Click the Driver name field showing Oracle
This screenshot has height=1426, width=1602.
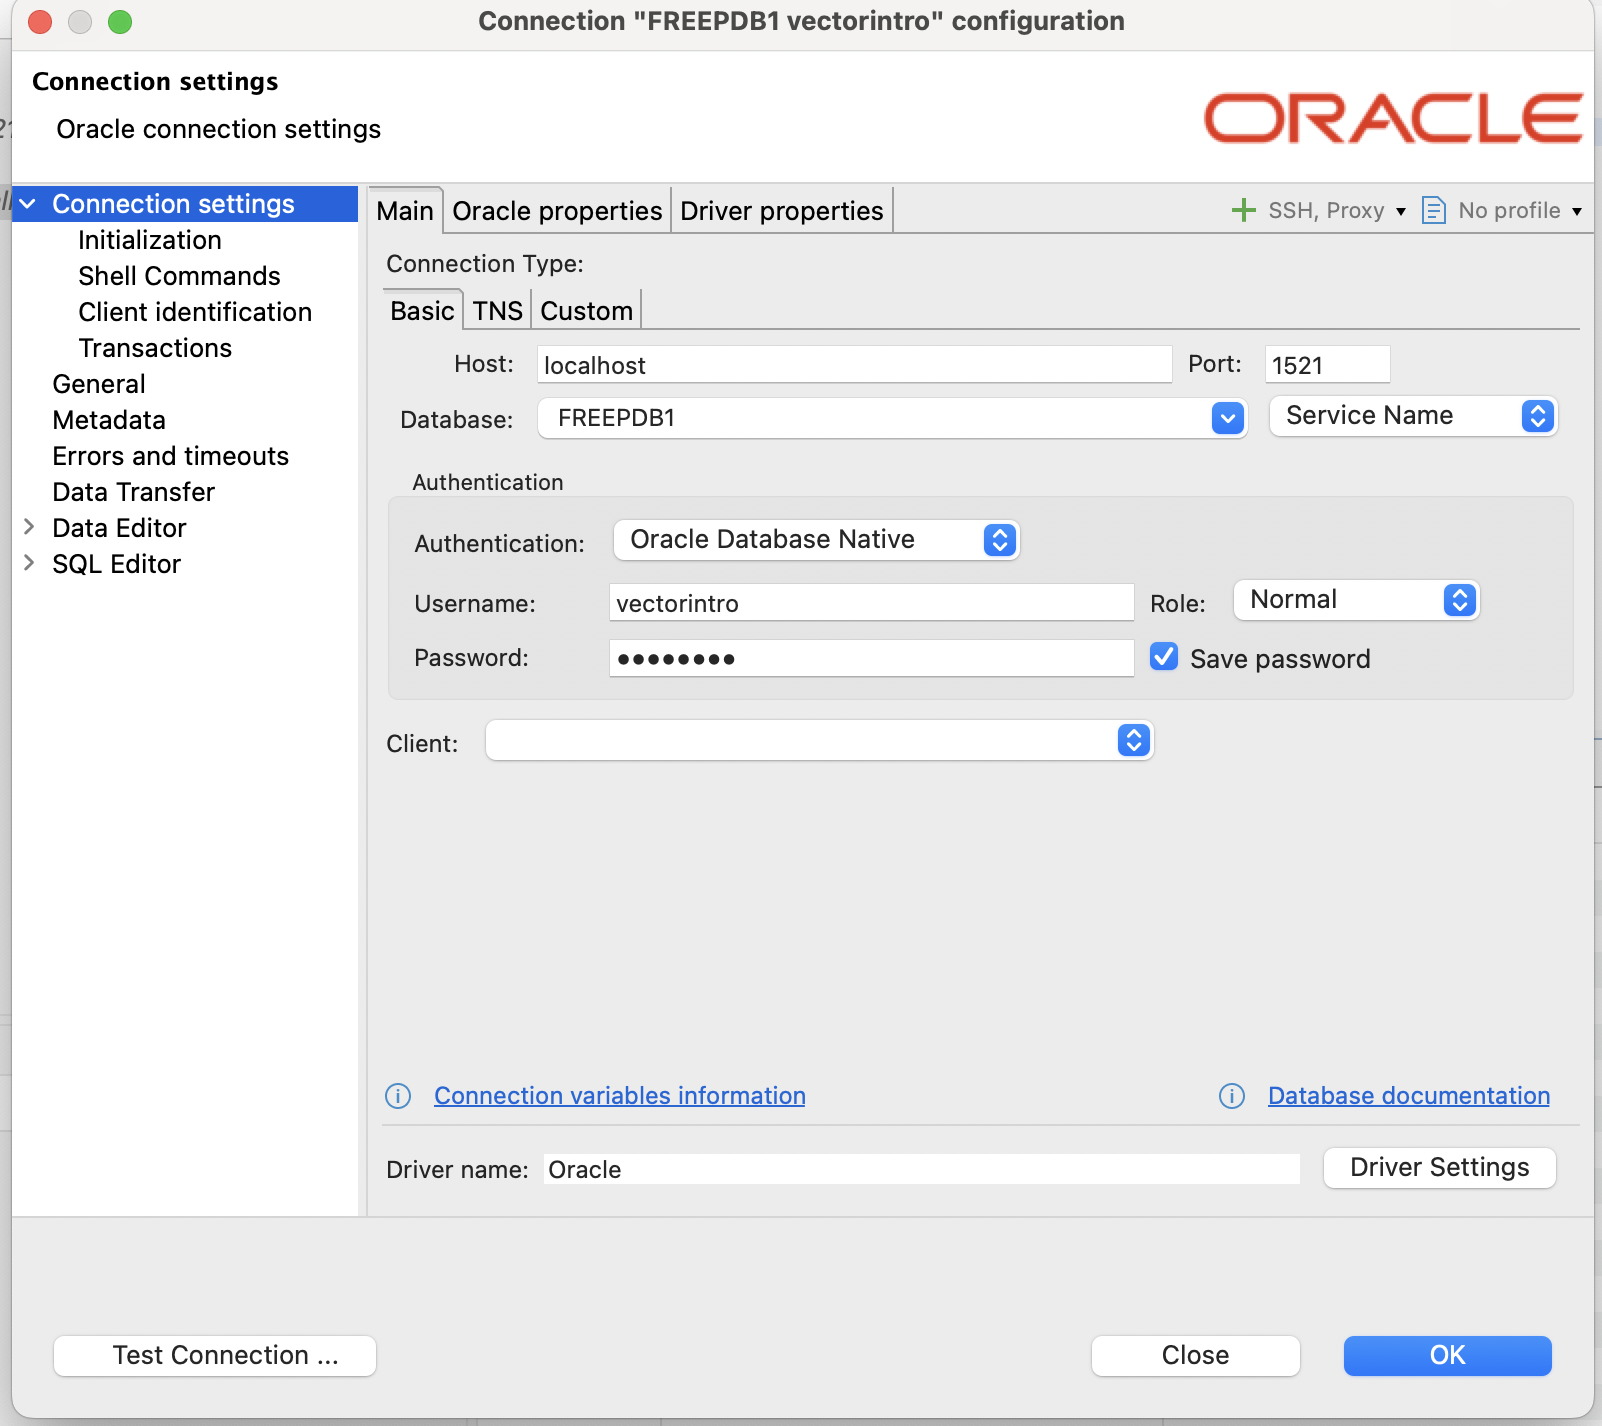(922, 1169)
